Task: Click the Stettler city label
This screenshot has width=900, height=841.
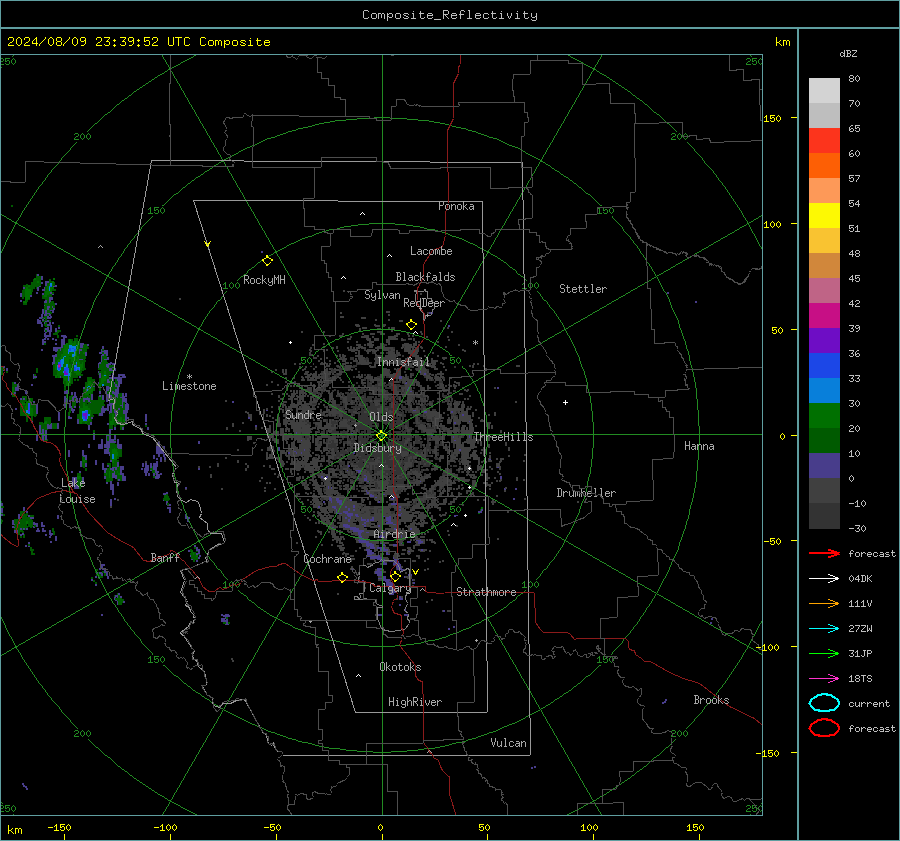Action: point(583,289)
